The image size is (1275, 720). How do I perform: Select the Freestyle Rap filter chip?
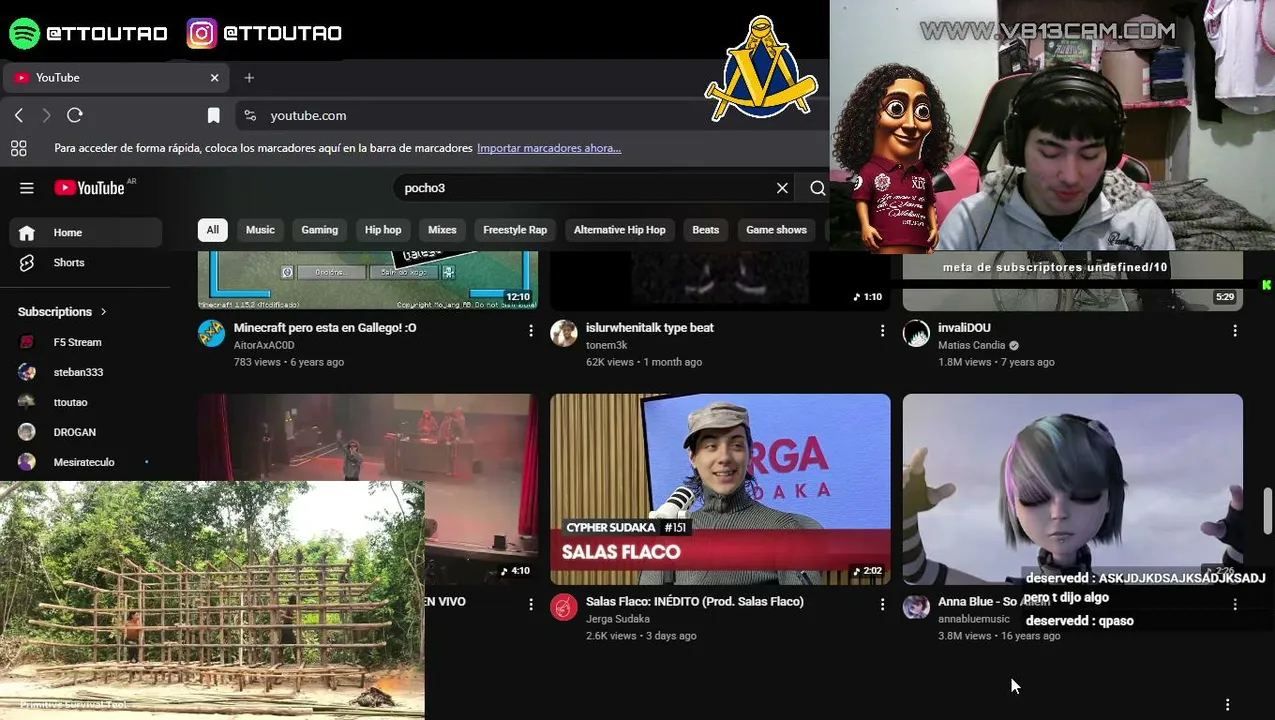pos(515,230)
